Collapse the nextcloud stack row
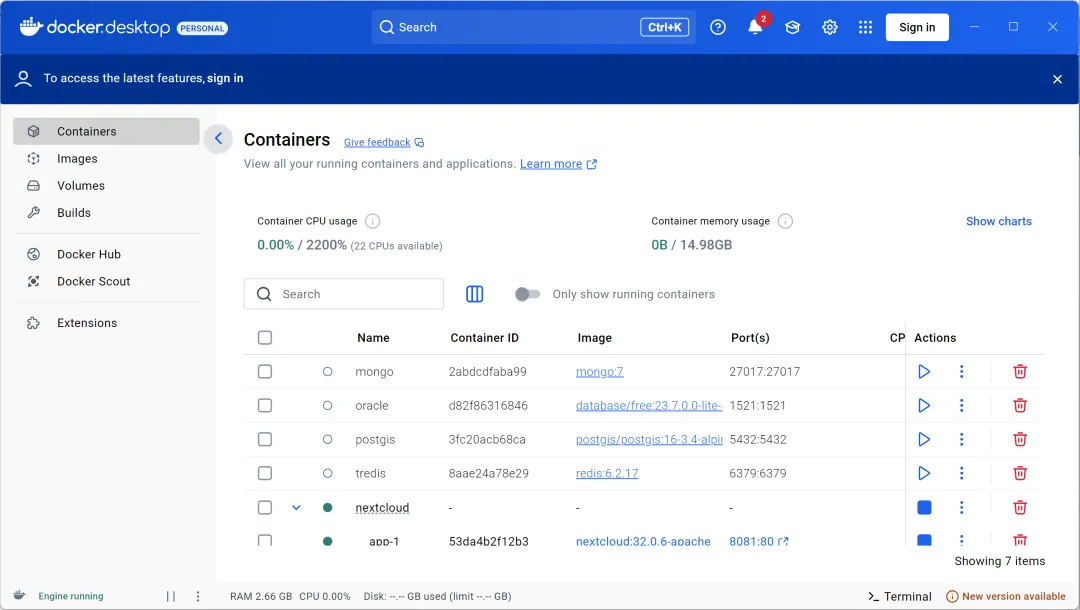 [296, 507]
